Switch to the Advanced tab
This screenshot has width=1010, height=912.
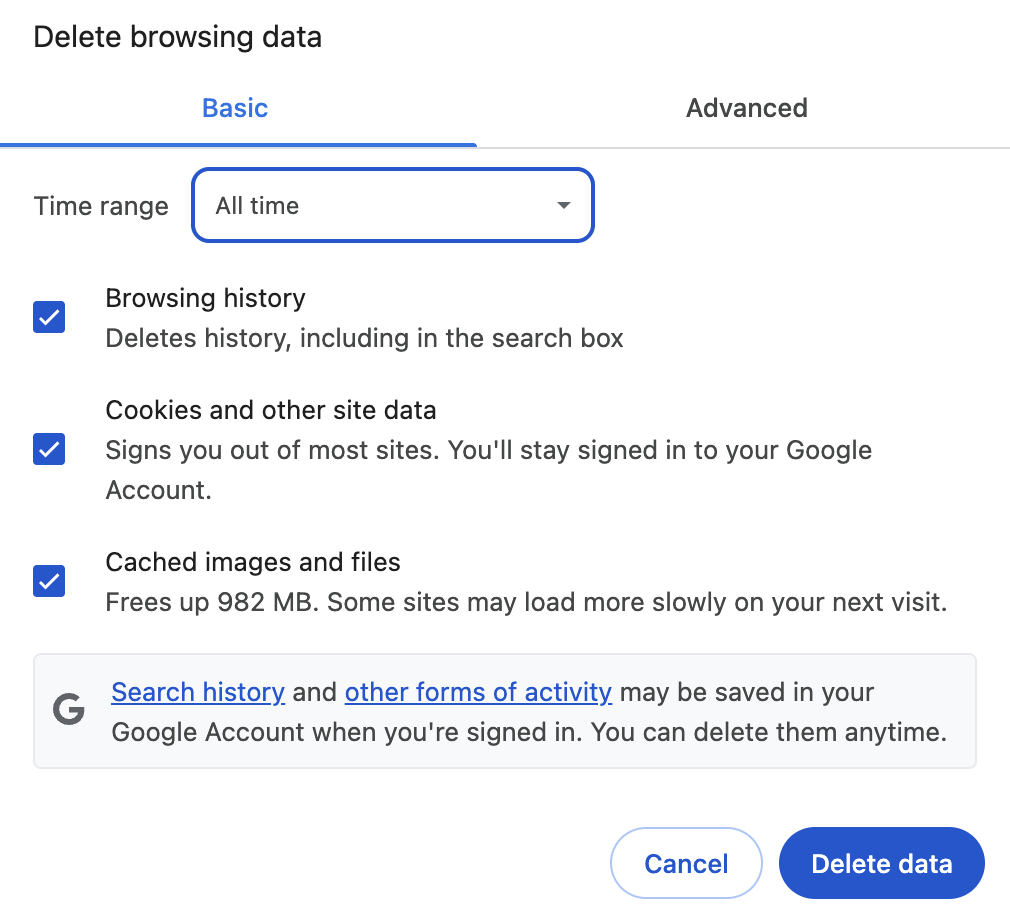pyautogui.click(x=746, y=108)
